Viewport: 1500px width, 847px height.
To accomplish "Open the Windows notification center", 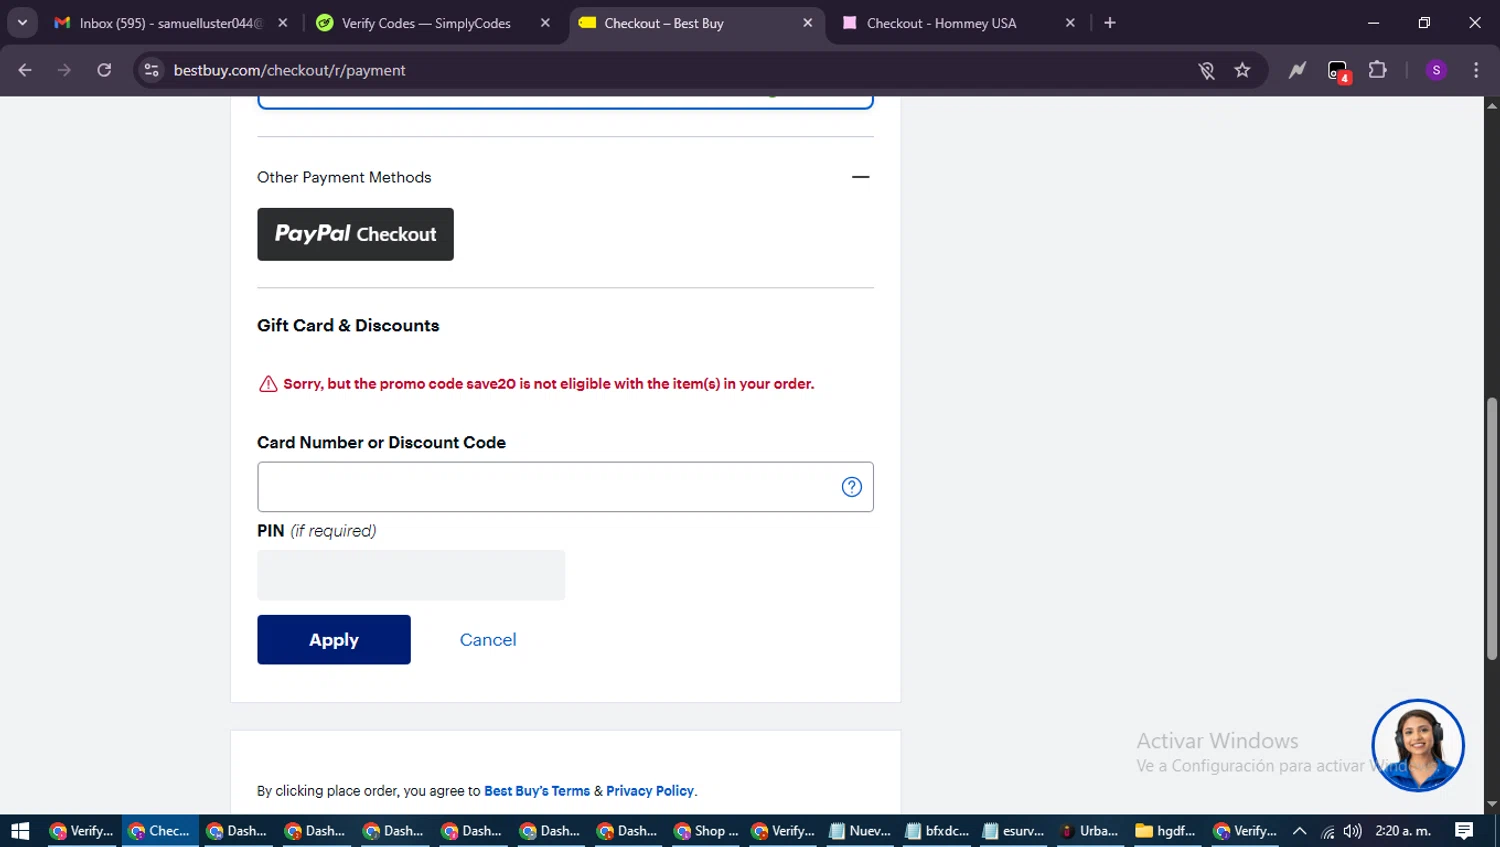I will coord(1464,831).
